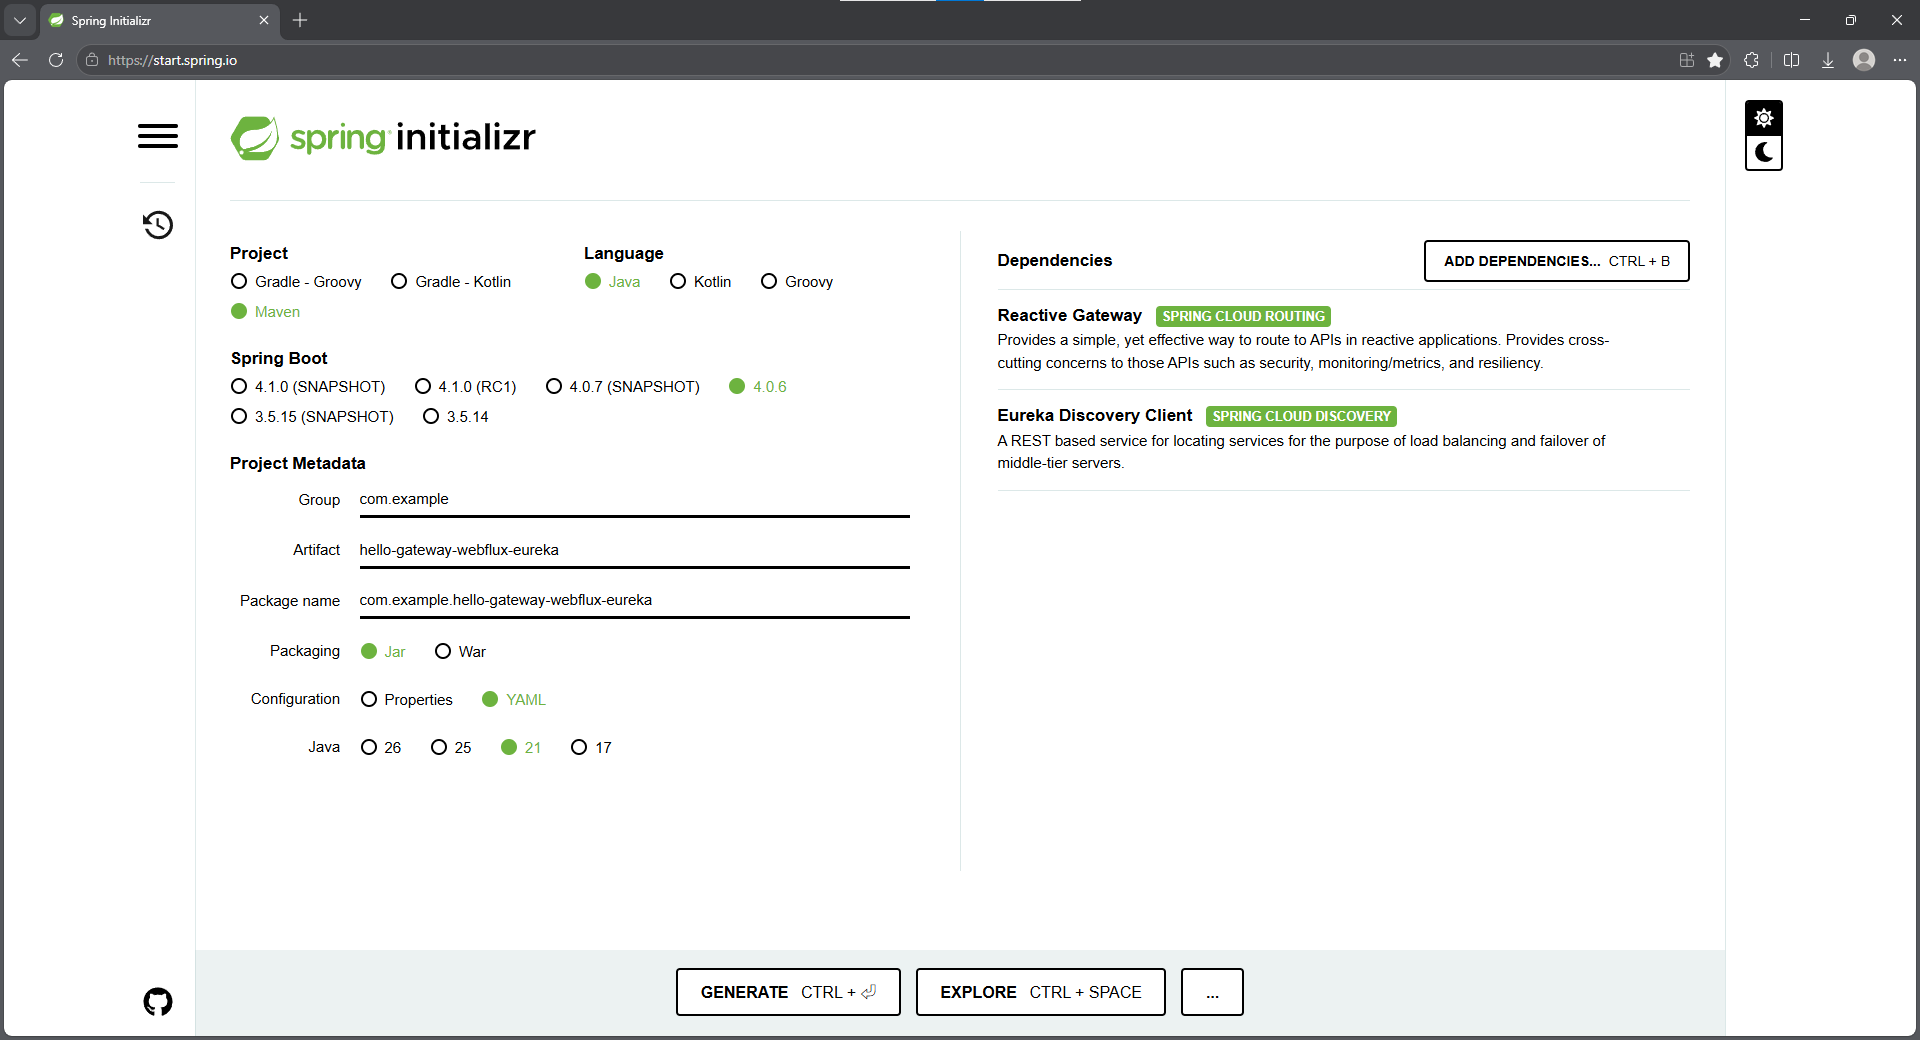This screenshot has width=1920, height=1040.
Task: Open the hamburger menu icon
Action: (158, 136)
